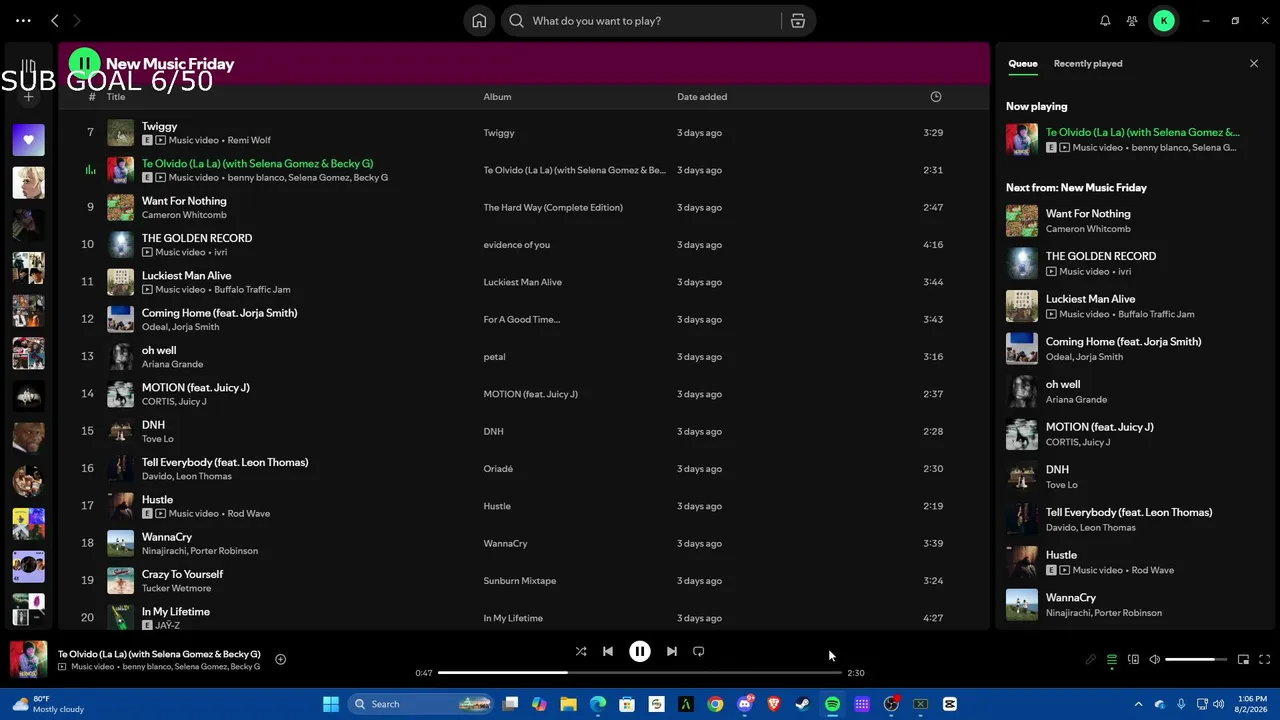Open album The Hard Way (Complete Edition)
This screenshot has width=1280, height=720.
[x=553, y=208]
